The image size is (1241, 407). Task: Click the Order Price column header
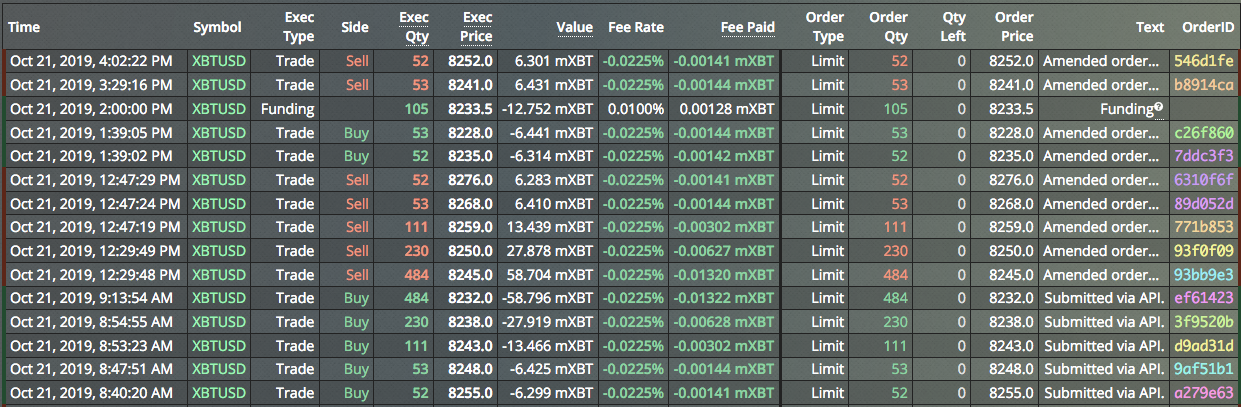point(1015,27)
